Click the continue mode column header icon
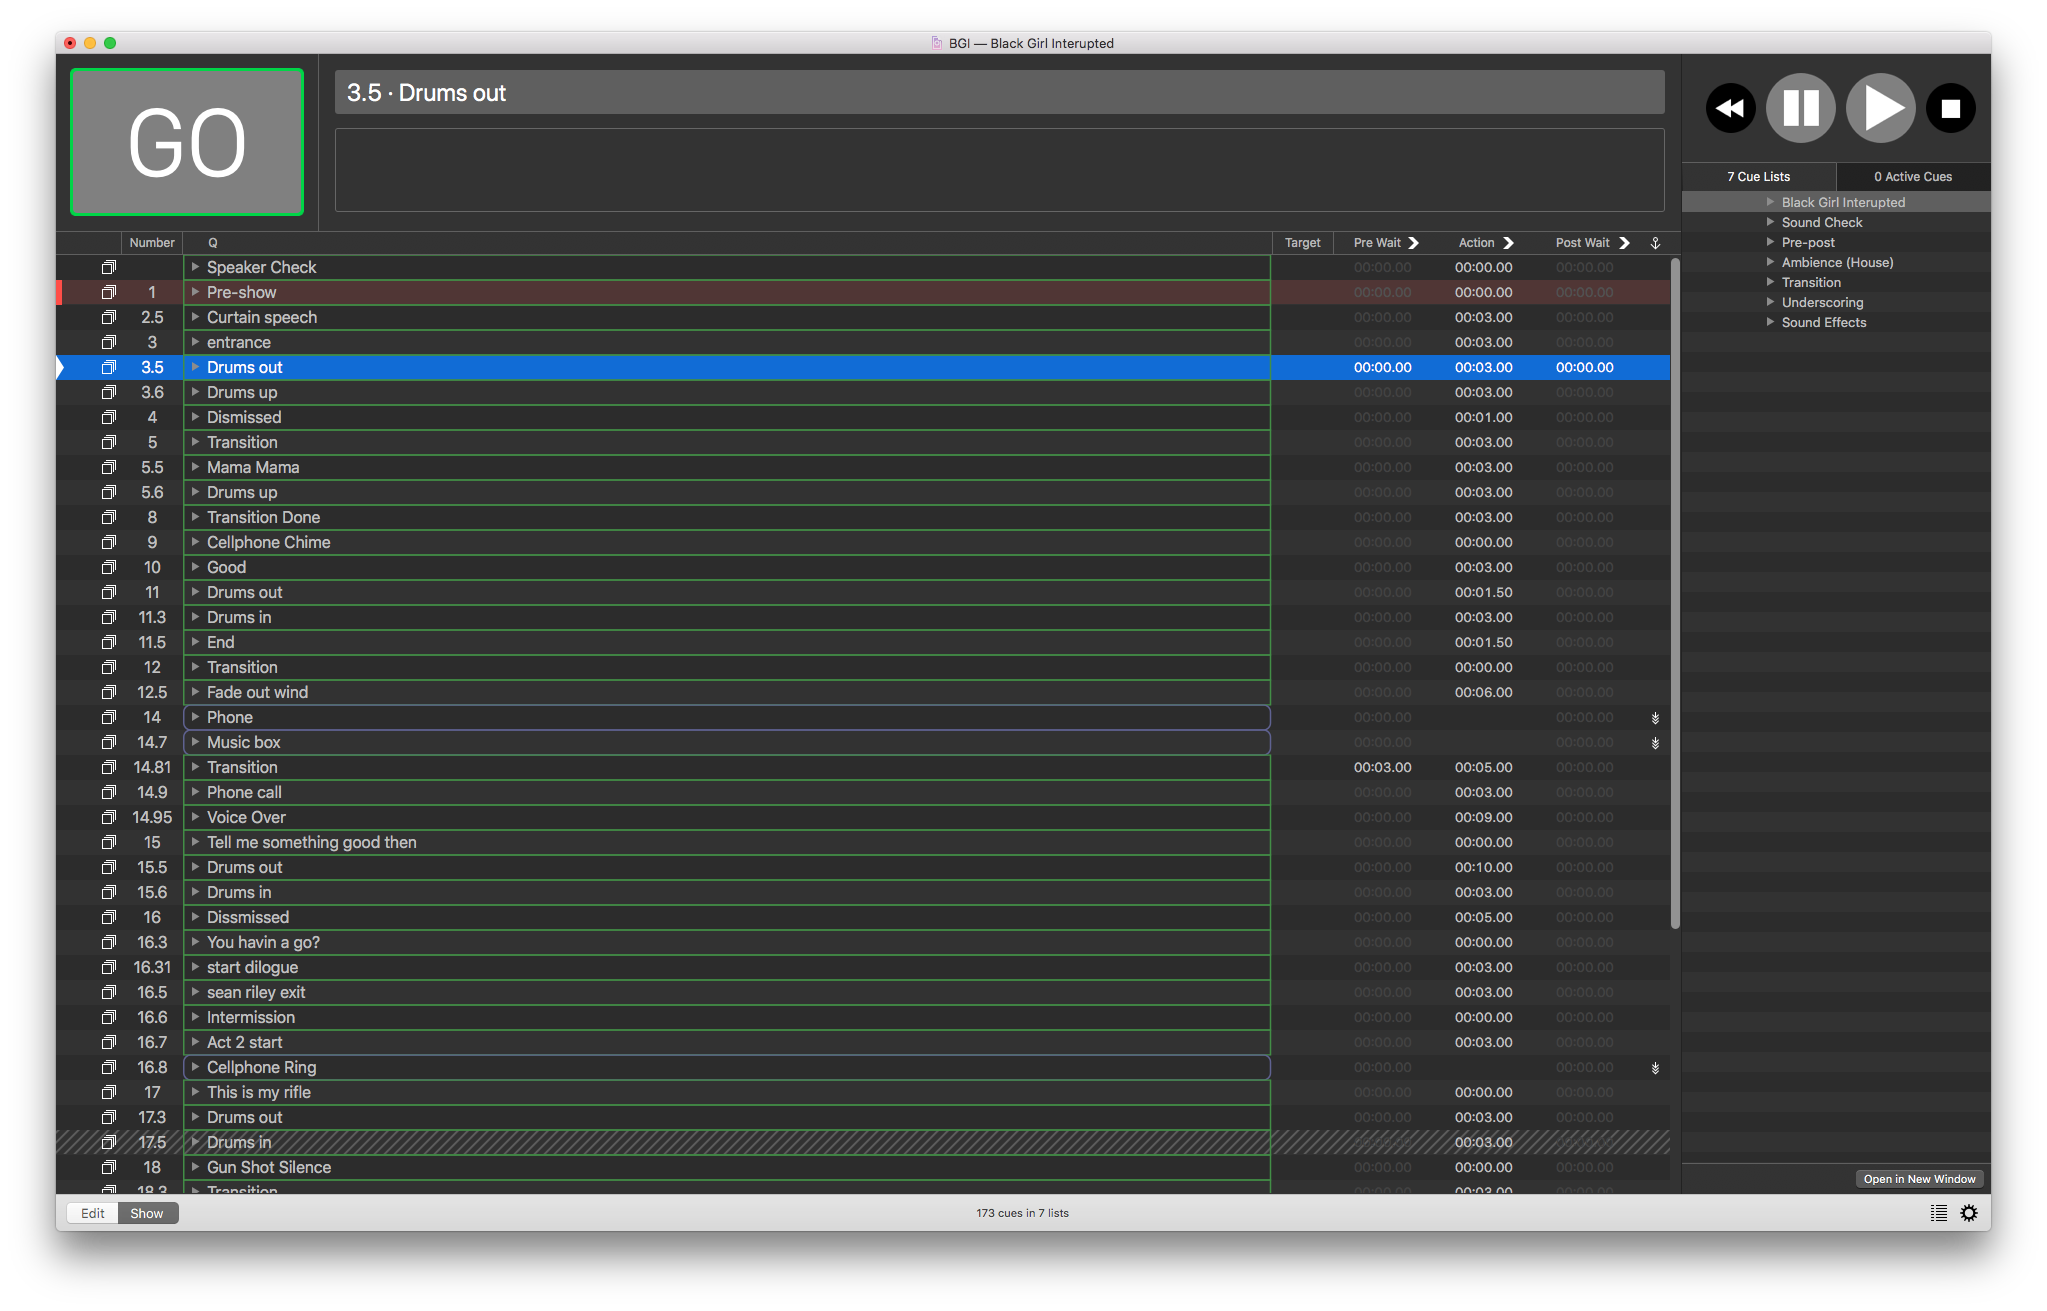2047x1311 pixels. click(x=1655, y=243)
